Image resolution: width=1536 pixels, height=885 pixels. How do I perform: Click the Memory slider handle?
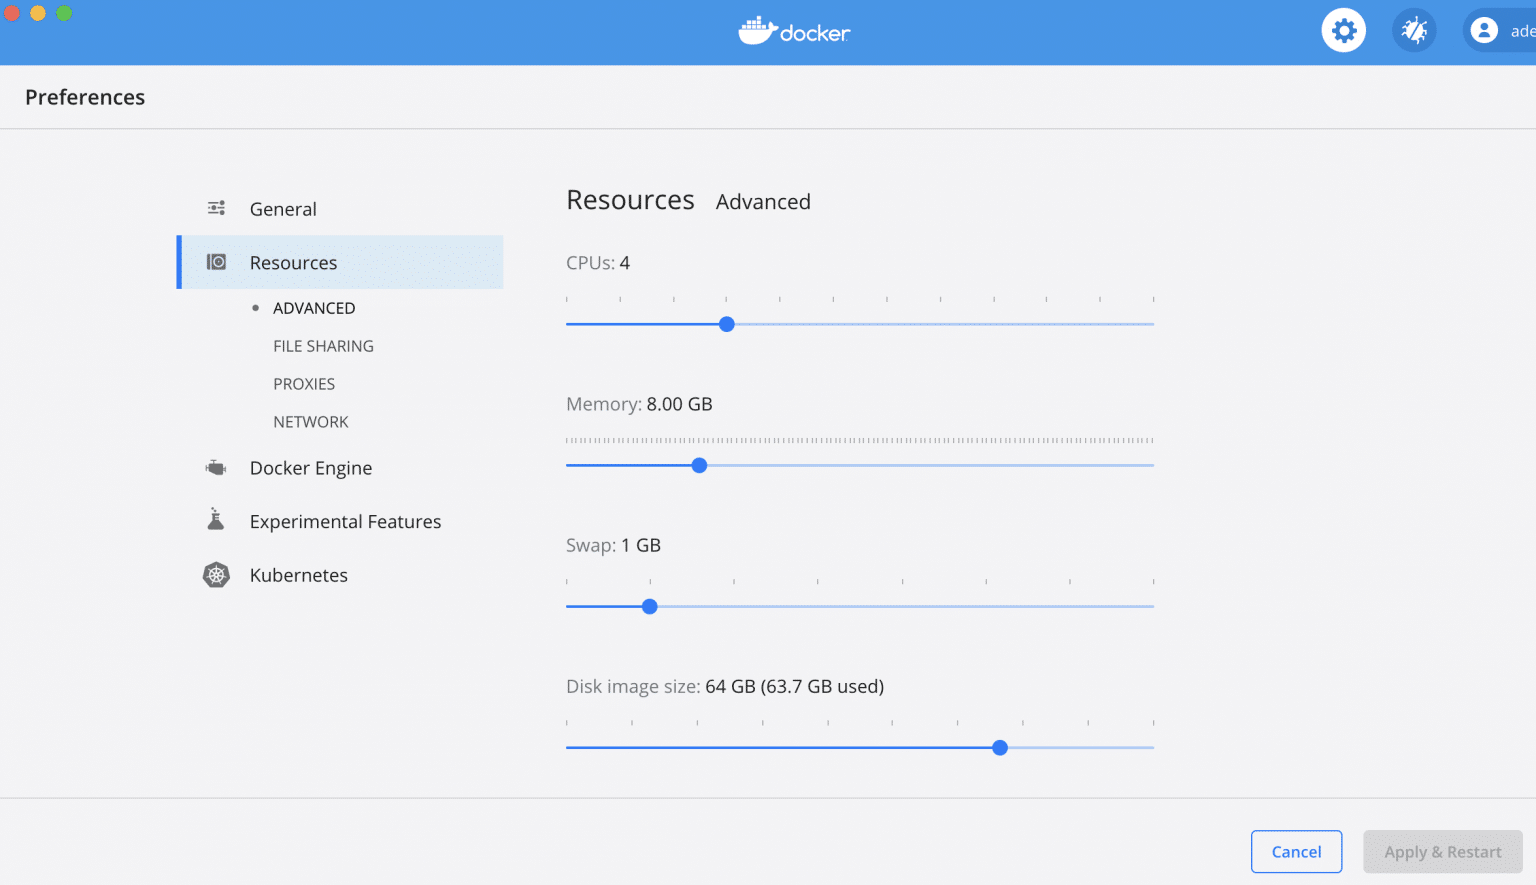pos(700,465)
